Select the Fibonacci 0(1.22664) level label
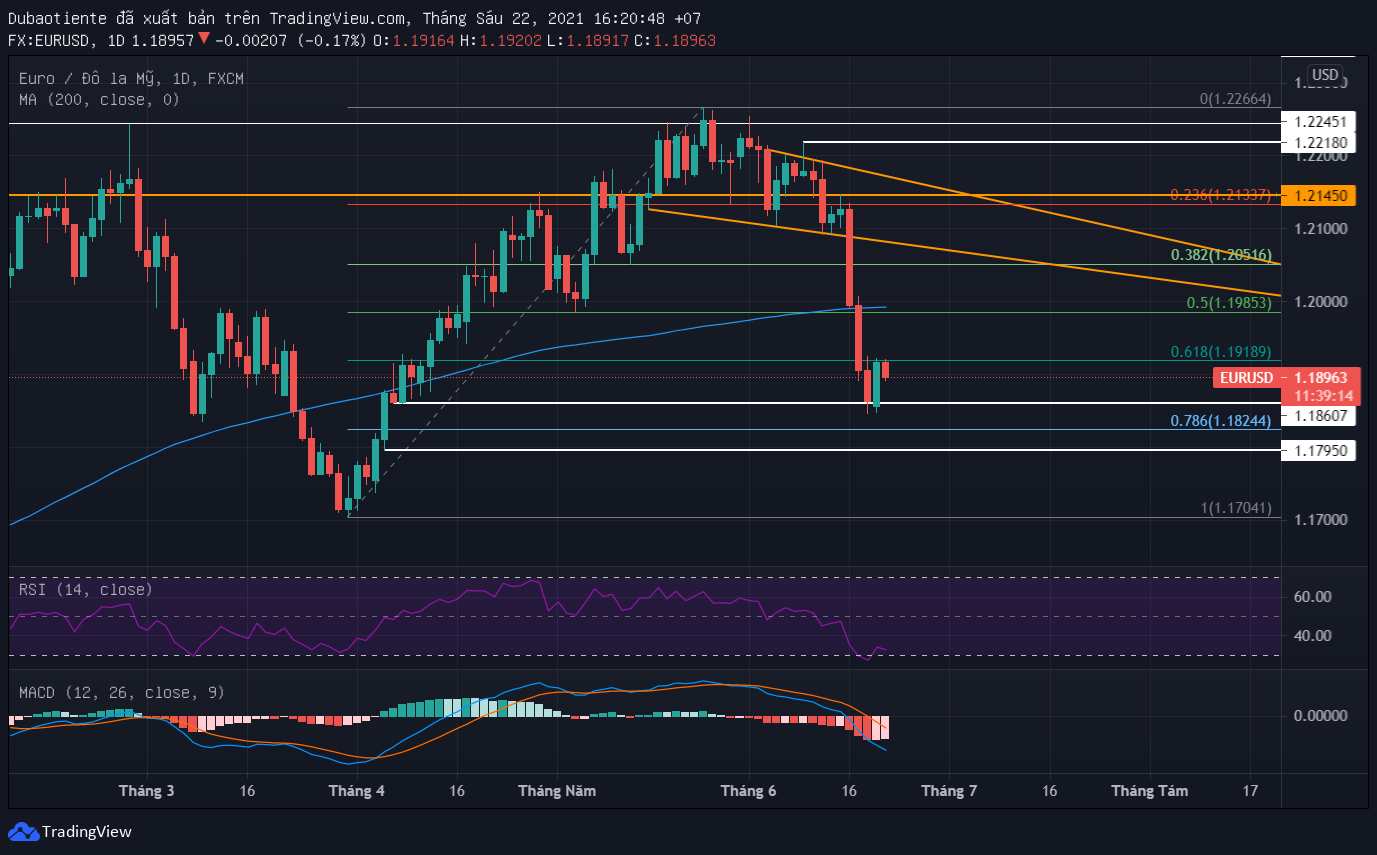Screen dimensions: 1377x855 [1235, 99]
